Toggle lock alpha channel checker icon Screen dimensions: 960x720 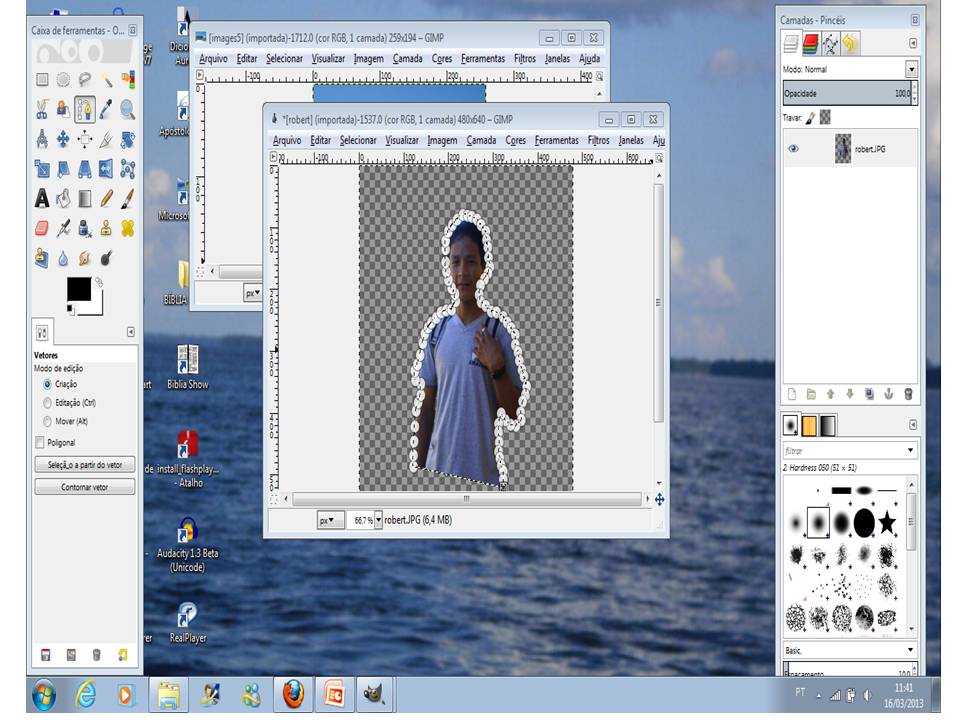coord(825,117)
